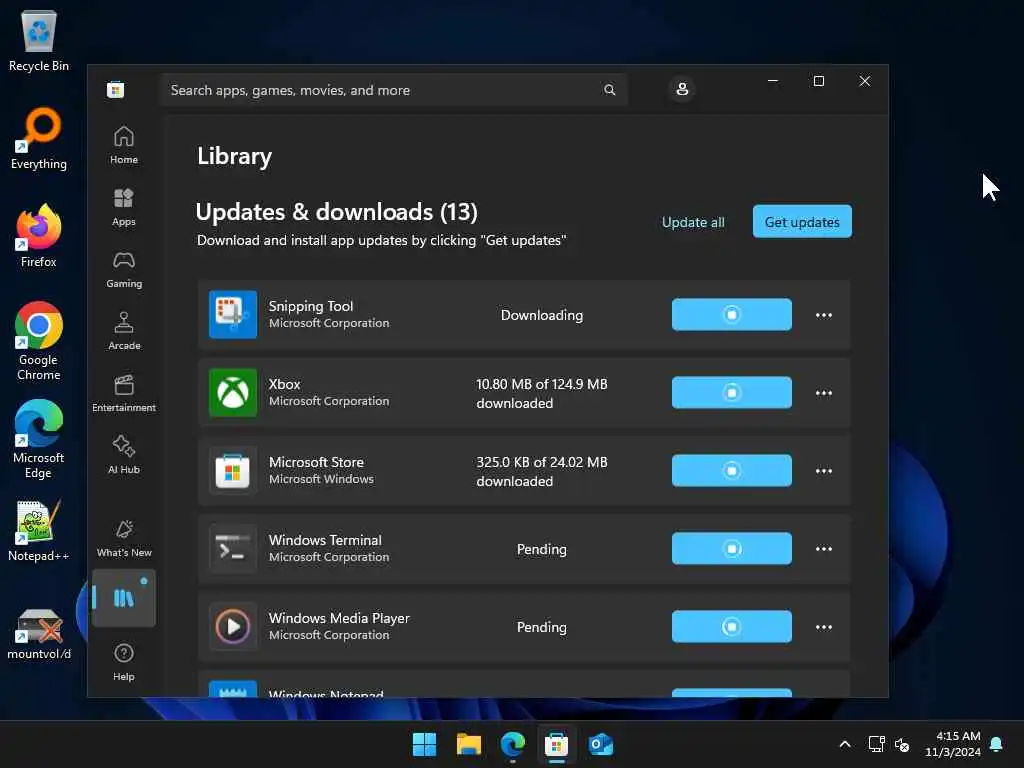Open more options for Windows Terminal
The height and width of the screenshot is (768, 1024).
click(x=824, y=549)
